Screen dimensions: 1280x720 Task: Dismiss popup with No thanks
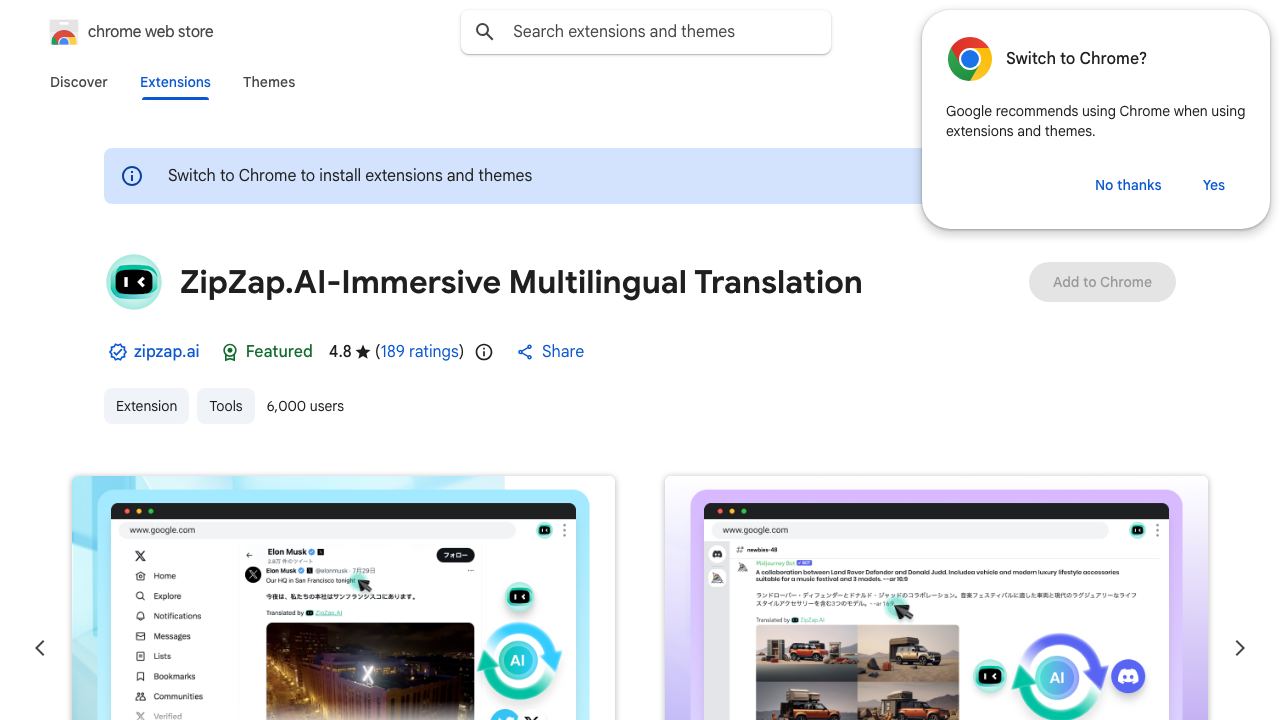coord(1128,185)
